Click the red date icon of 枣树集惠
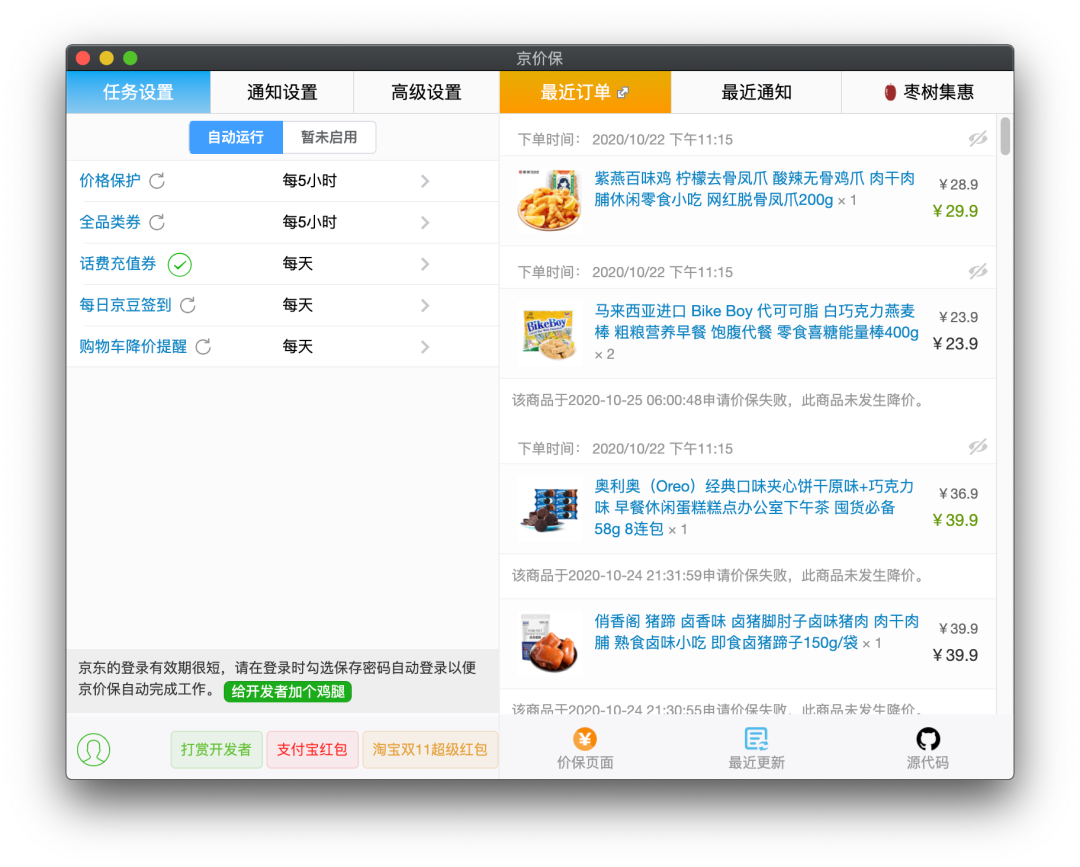 [890, 92]
